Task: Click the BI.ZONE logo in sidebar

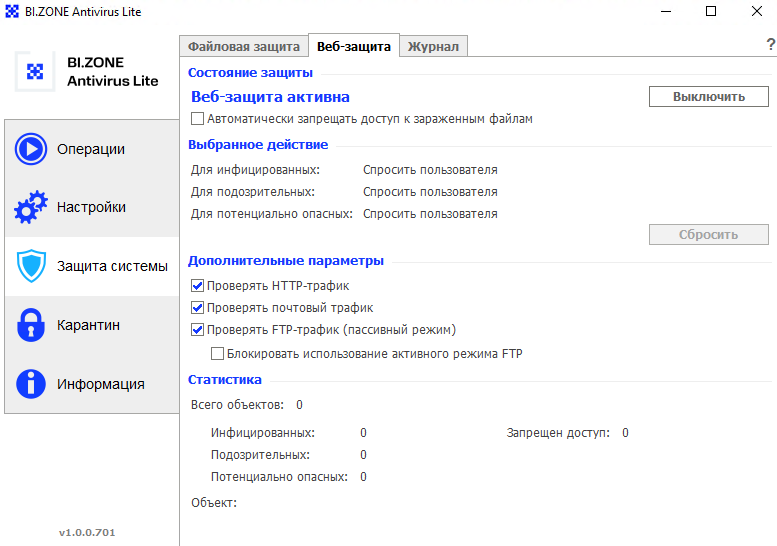Action: (35, 71)
